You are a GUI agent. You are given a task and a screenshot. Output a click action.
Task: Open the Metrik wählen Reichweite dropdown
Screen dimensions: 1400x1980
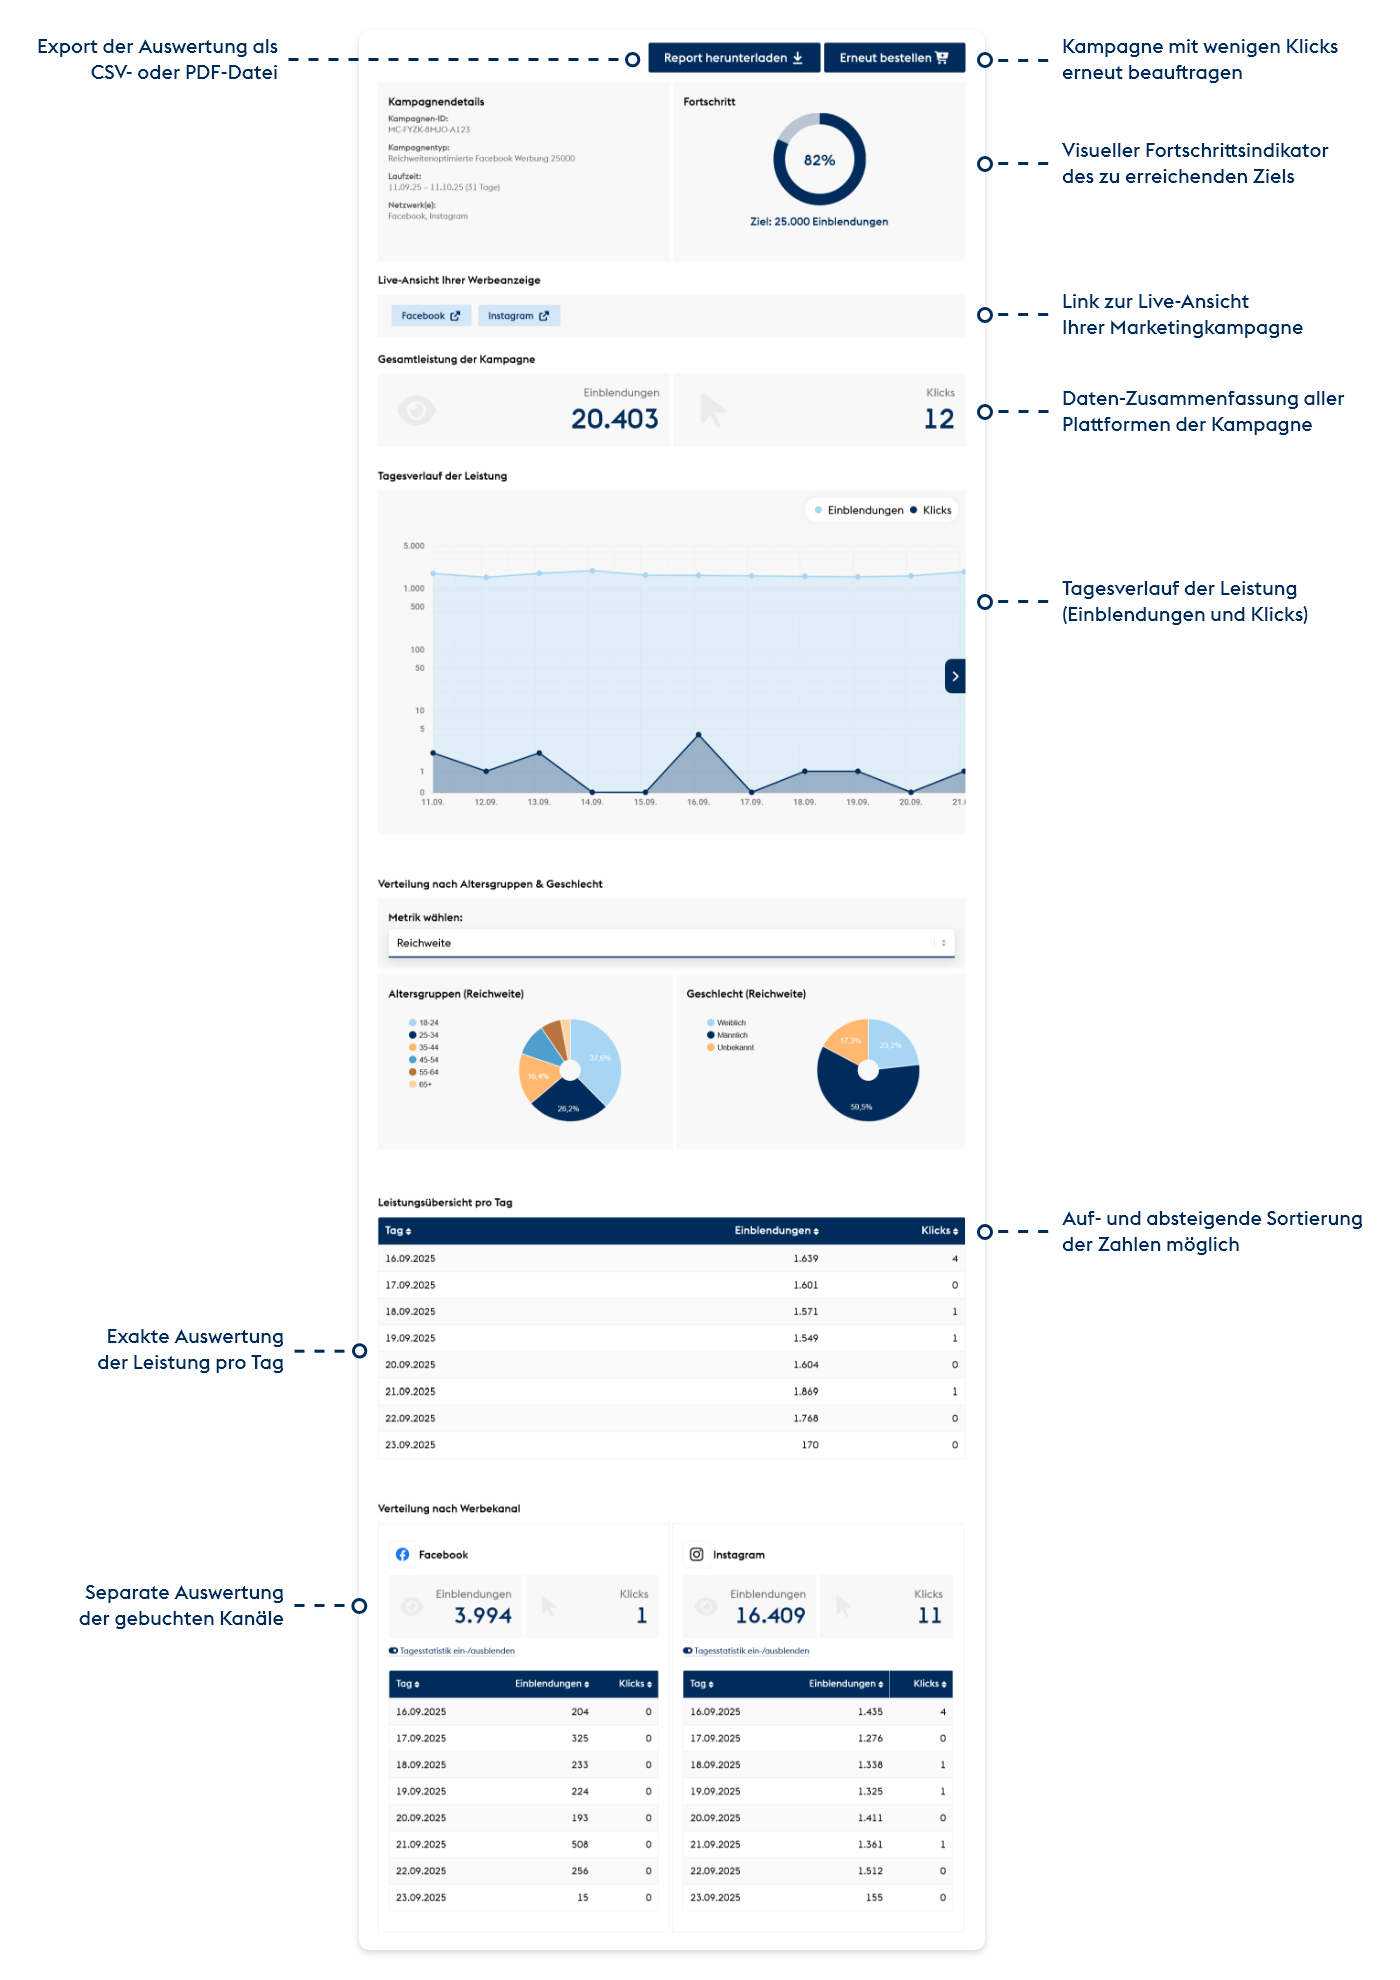670,943
